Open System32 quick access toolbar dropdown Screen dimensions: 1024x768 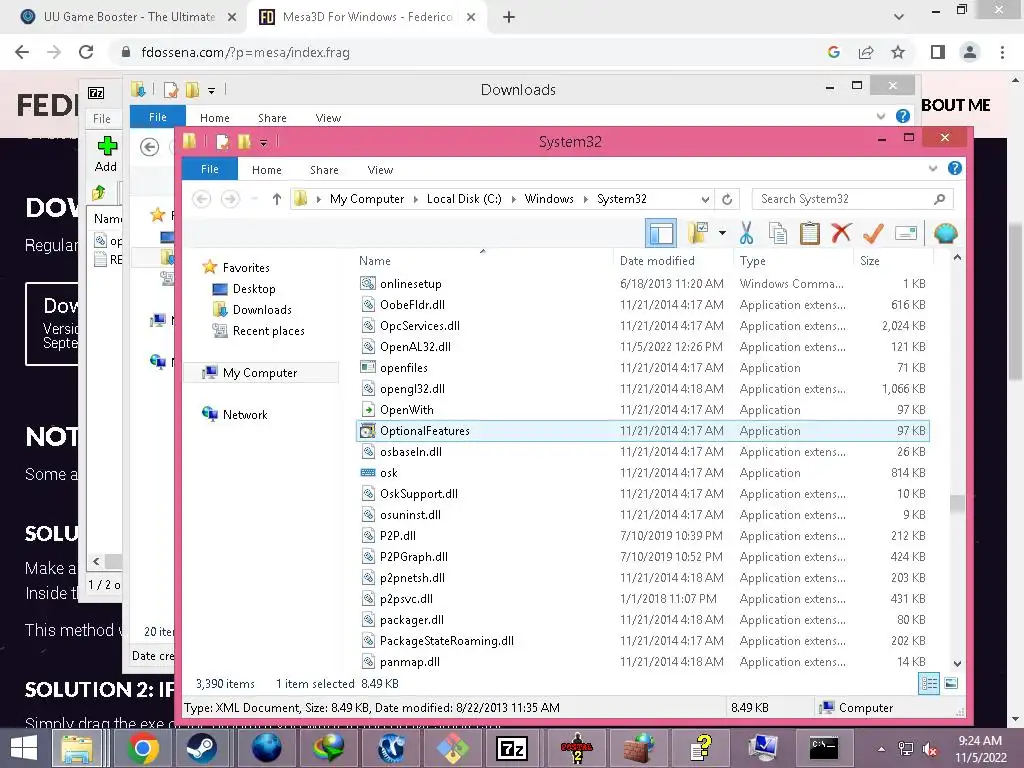point(263,142)
